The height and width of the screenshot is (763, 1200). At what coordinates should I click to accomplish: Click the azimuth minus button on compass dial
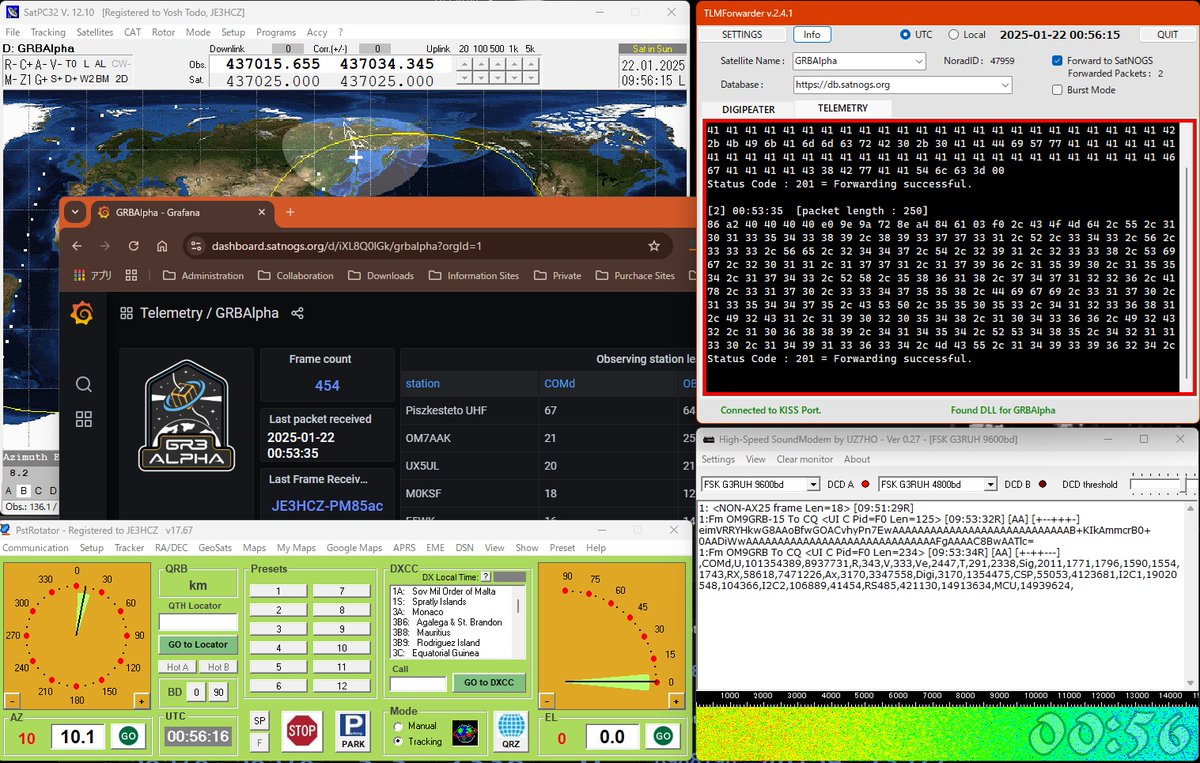[12, 701]
